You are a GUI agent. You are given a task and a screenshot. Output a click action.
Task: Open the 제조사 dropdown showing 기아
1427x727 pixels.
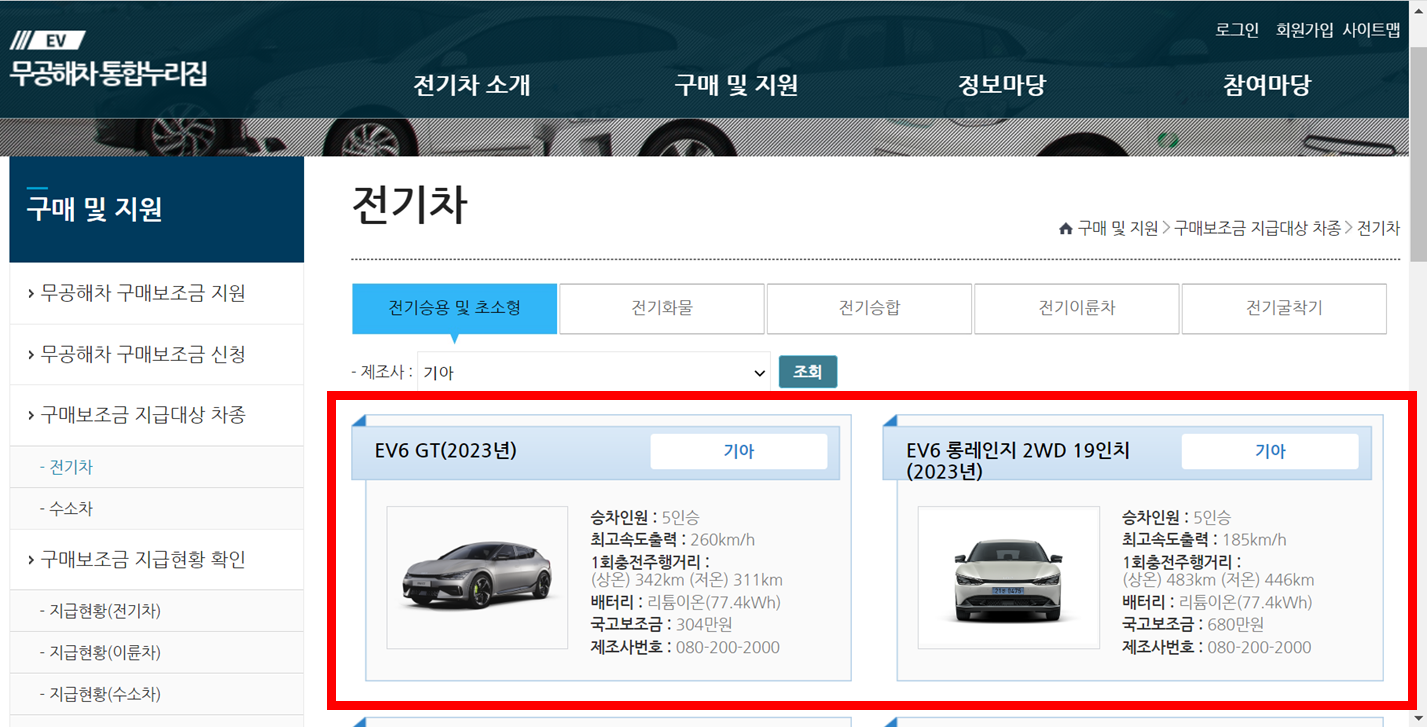pyautogui.click(x=594, y=372)
